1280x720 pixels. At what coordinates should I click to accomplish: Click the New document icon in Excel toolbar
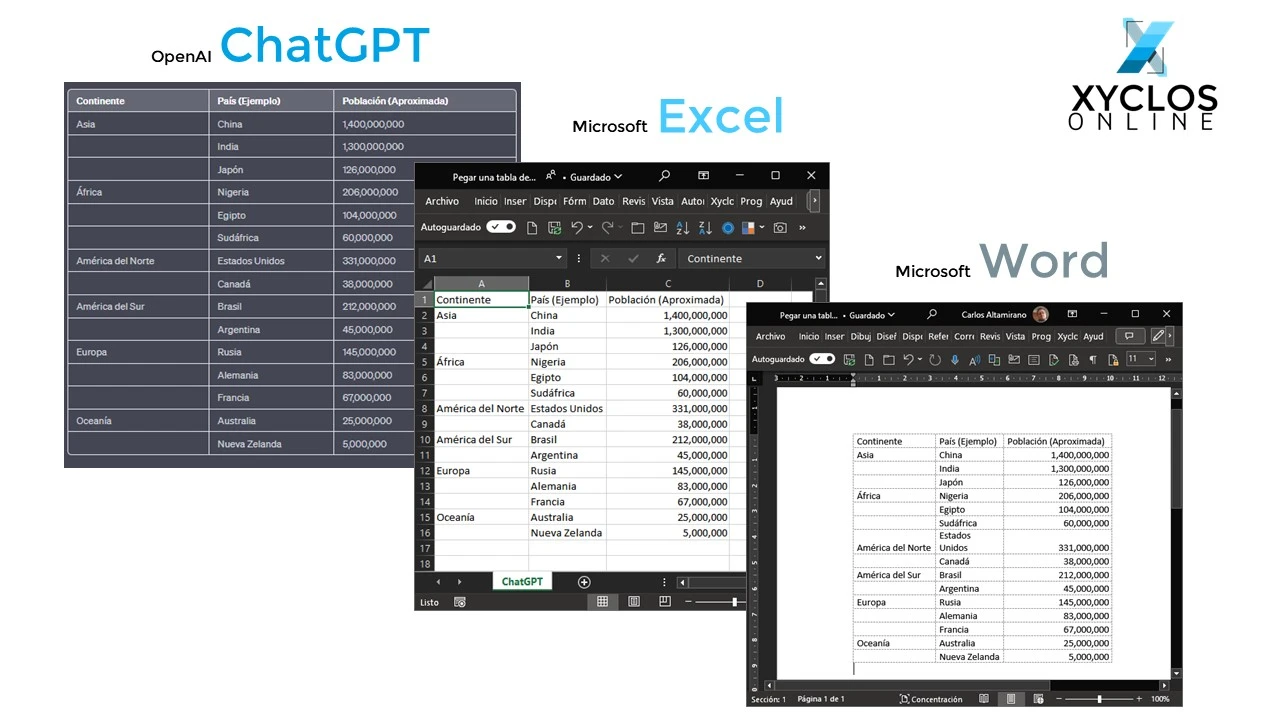532,228
